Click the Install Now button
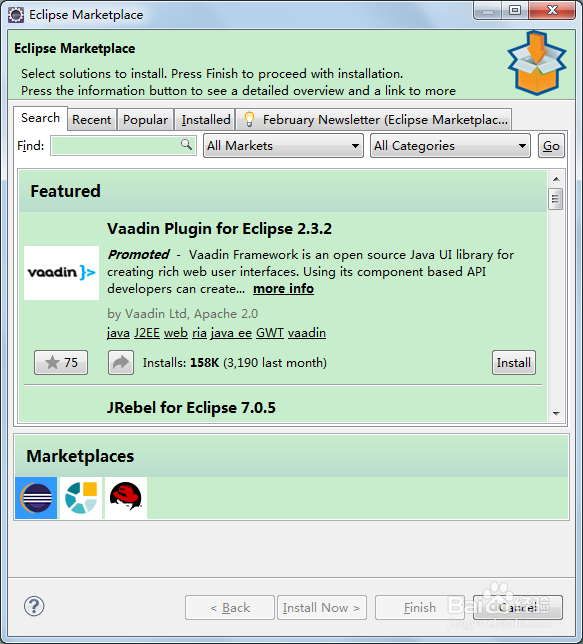583x644 pixels. (322, 607)
